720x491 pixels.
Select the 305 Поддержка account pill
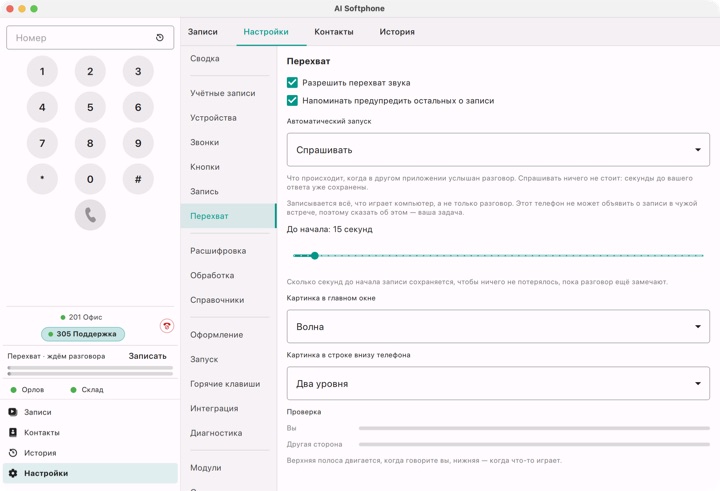pos(83,334)
